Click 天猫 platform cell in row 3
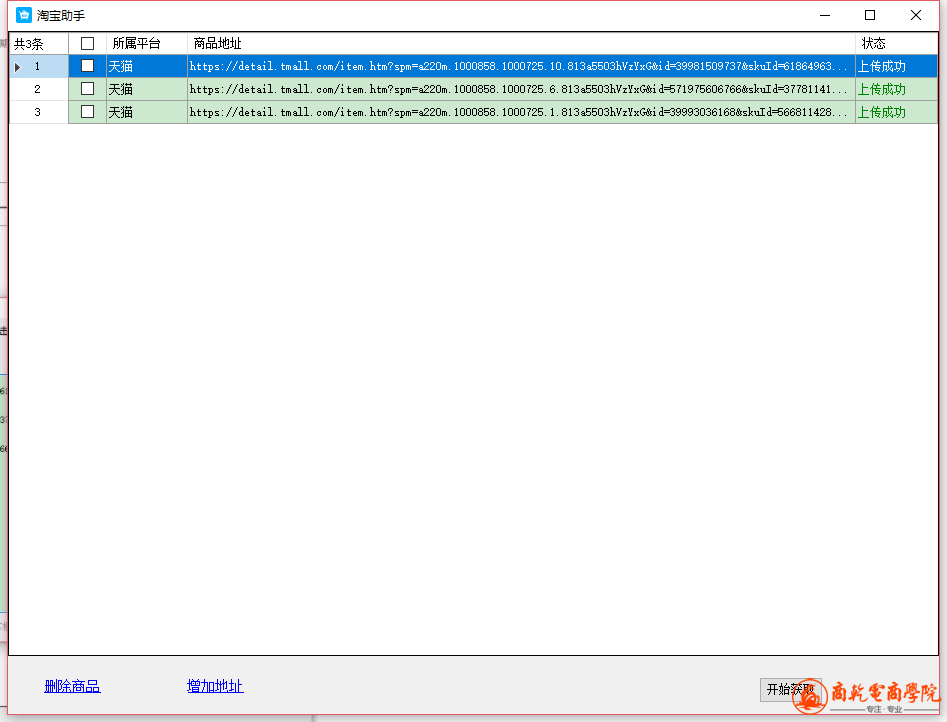Screen dimensions: 947x722 point(147,112)
